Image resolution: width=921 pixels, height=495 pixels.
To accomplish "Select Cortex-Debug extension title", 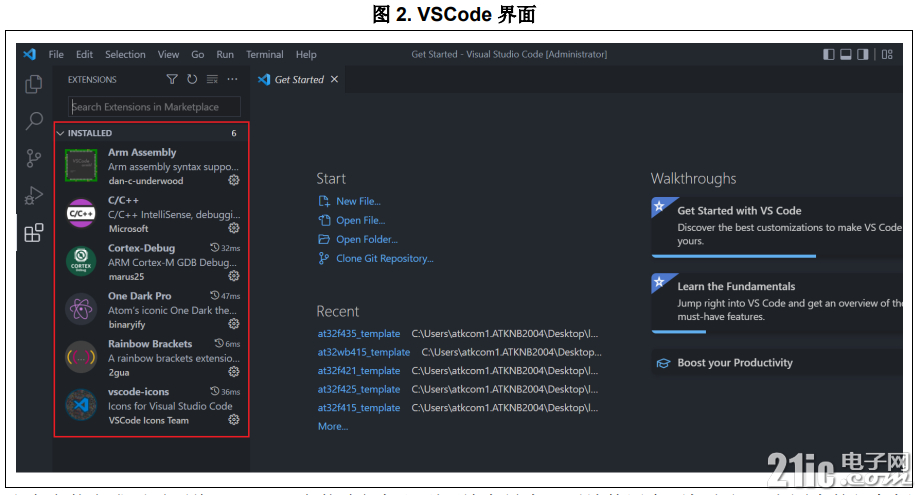I will coord(142,248).
